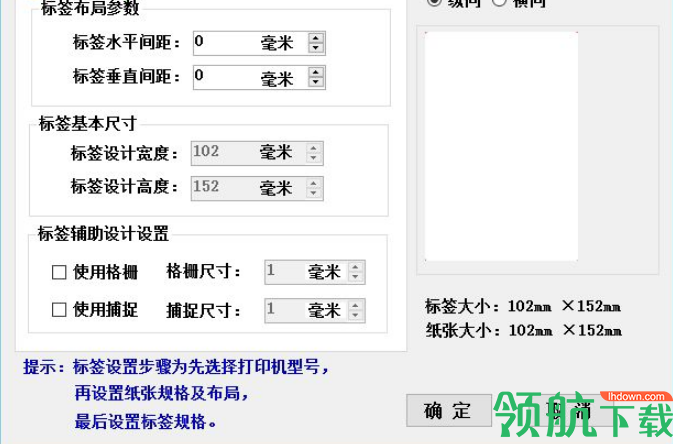Viewport: 673px width, 444px height.
Task: Click the white label preview page
Action: (x=501, y=146)
